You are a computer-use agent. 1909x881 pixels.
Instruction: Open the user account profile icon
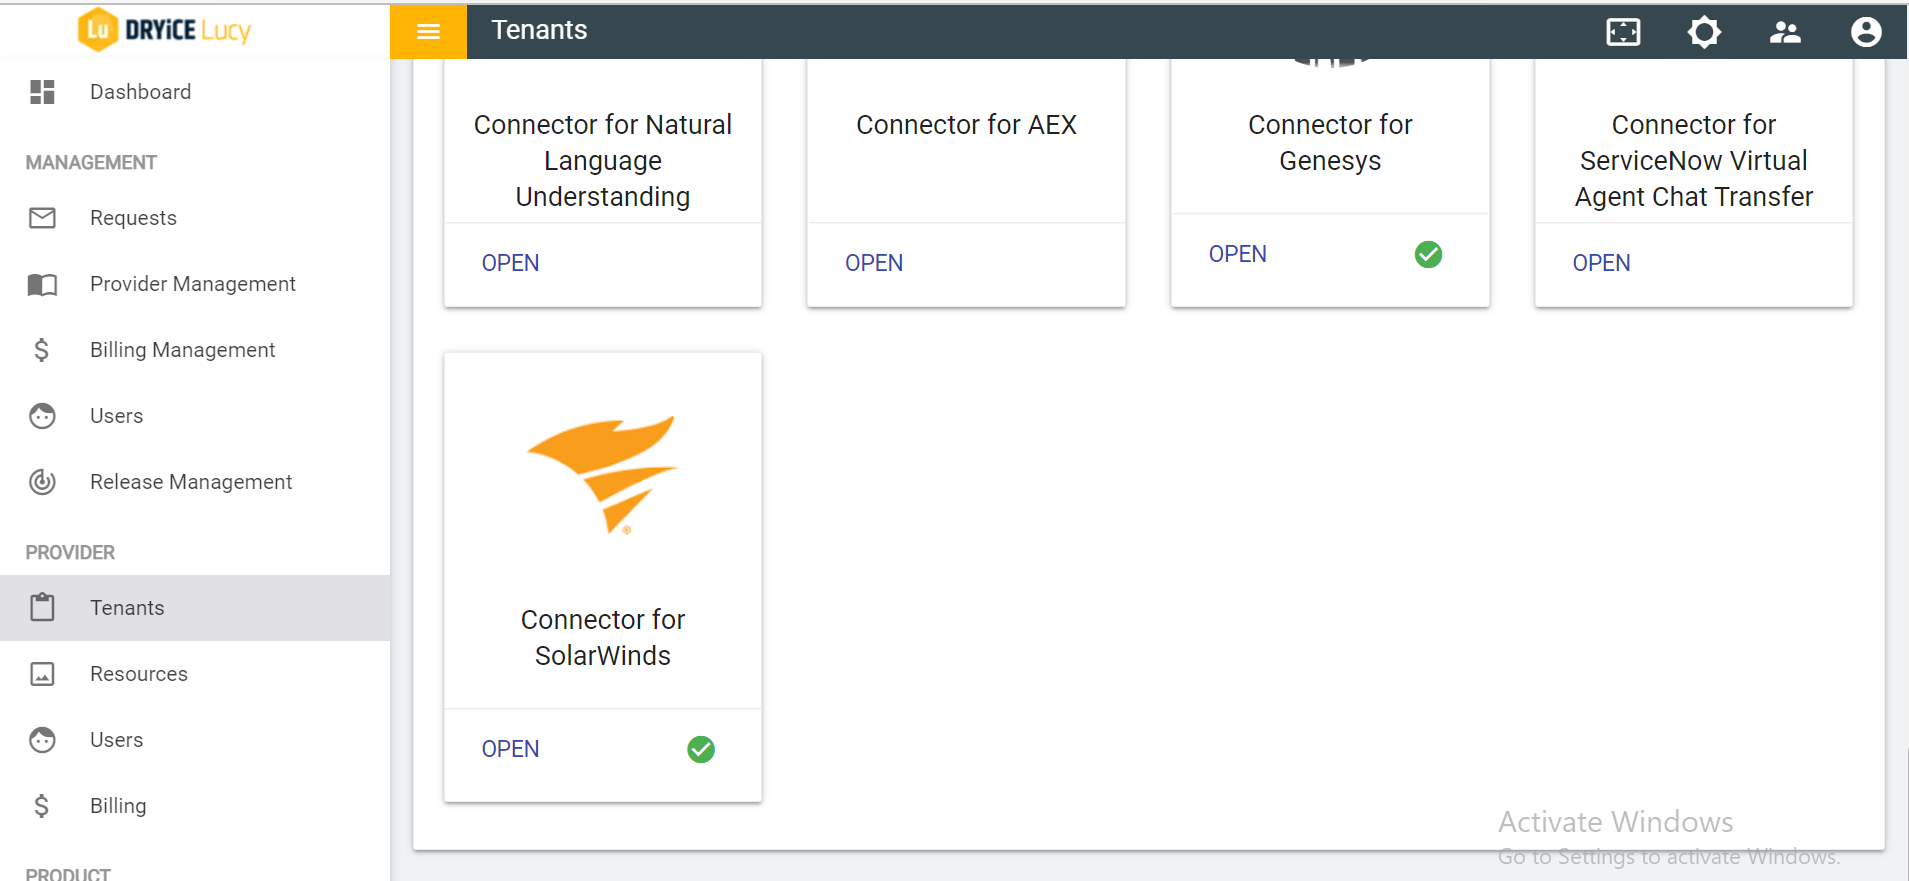click(1865, 32)
